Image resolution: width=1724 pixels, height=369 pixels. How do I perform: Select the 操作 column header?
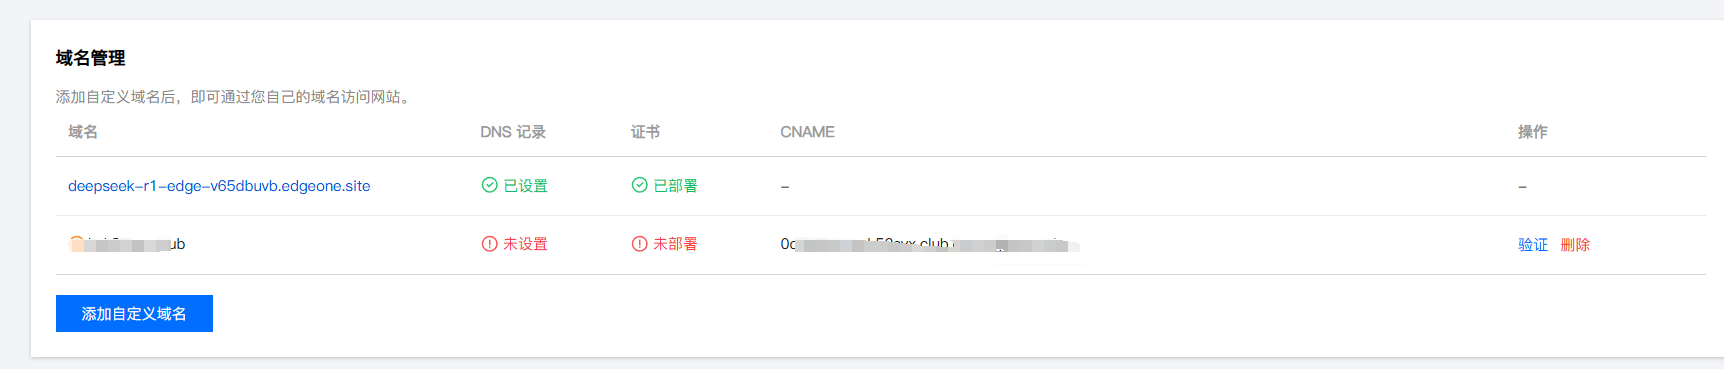1532,132
